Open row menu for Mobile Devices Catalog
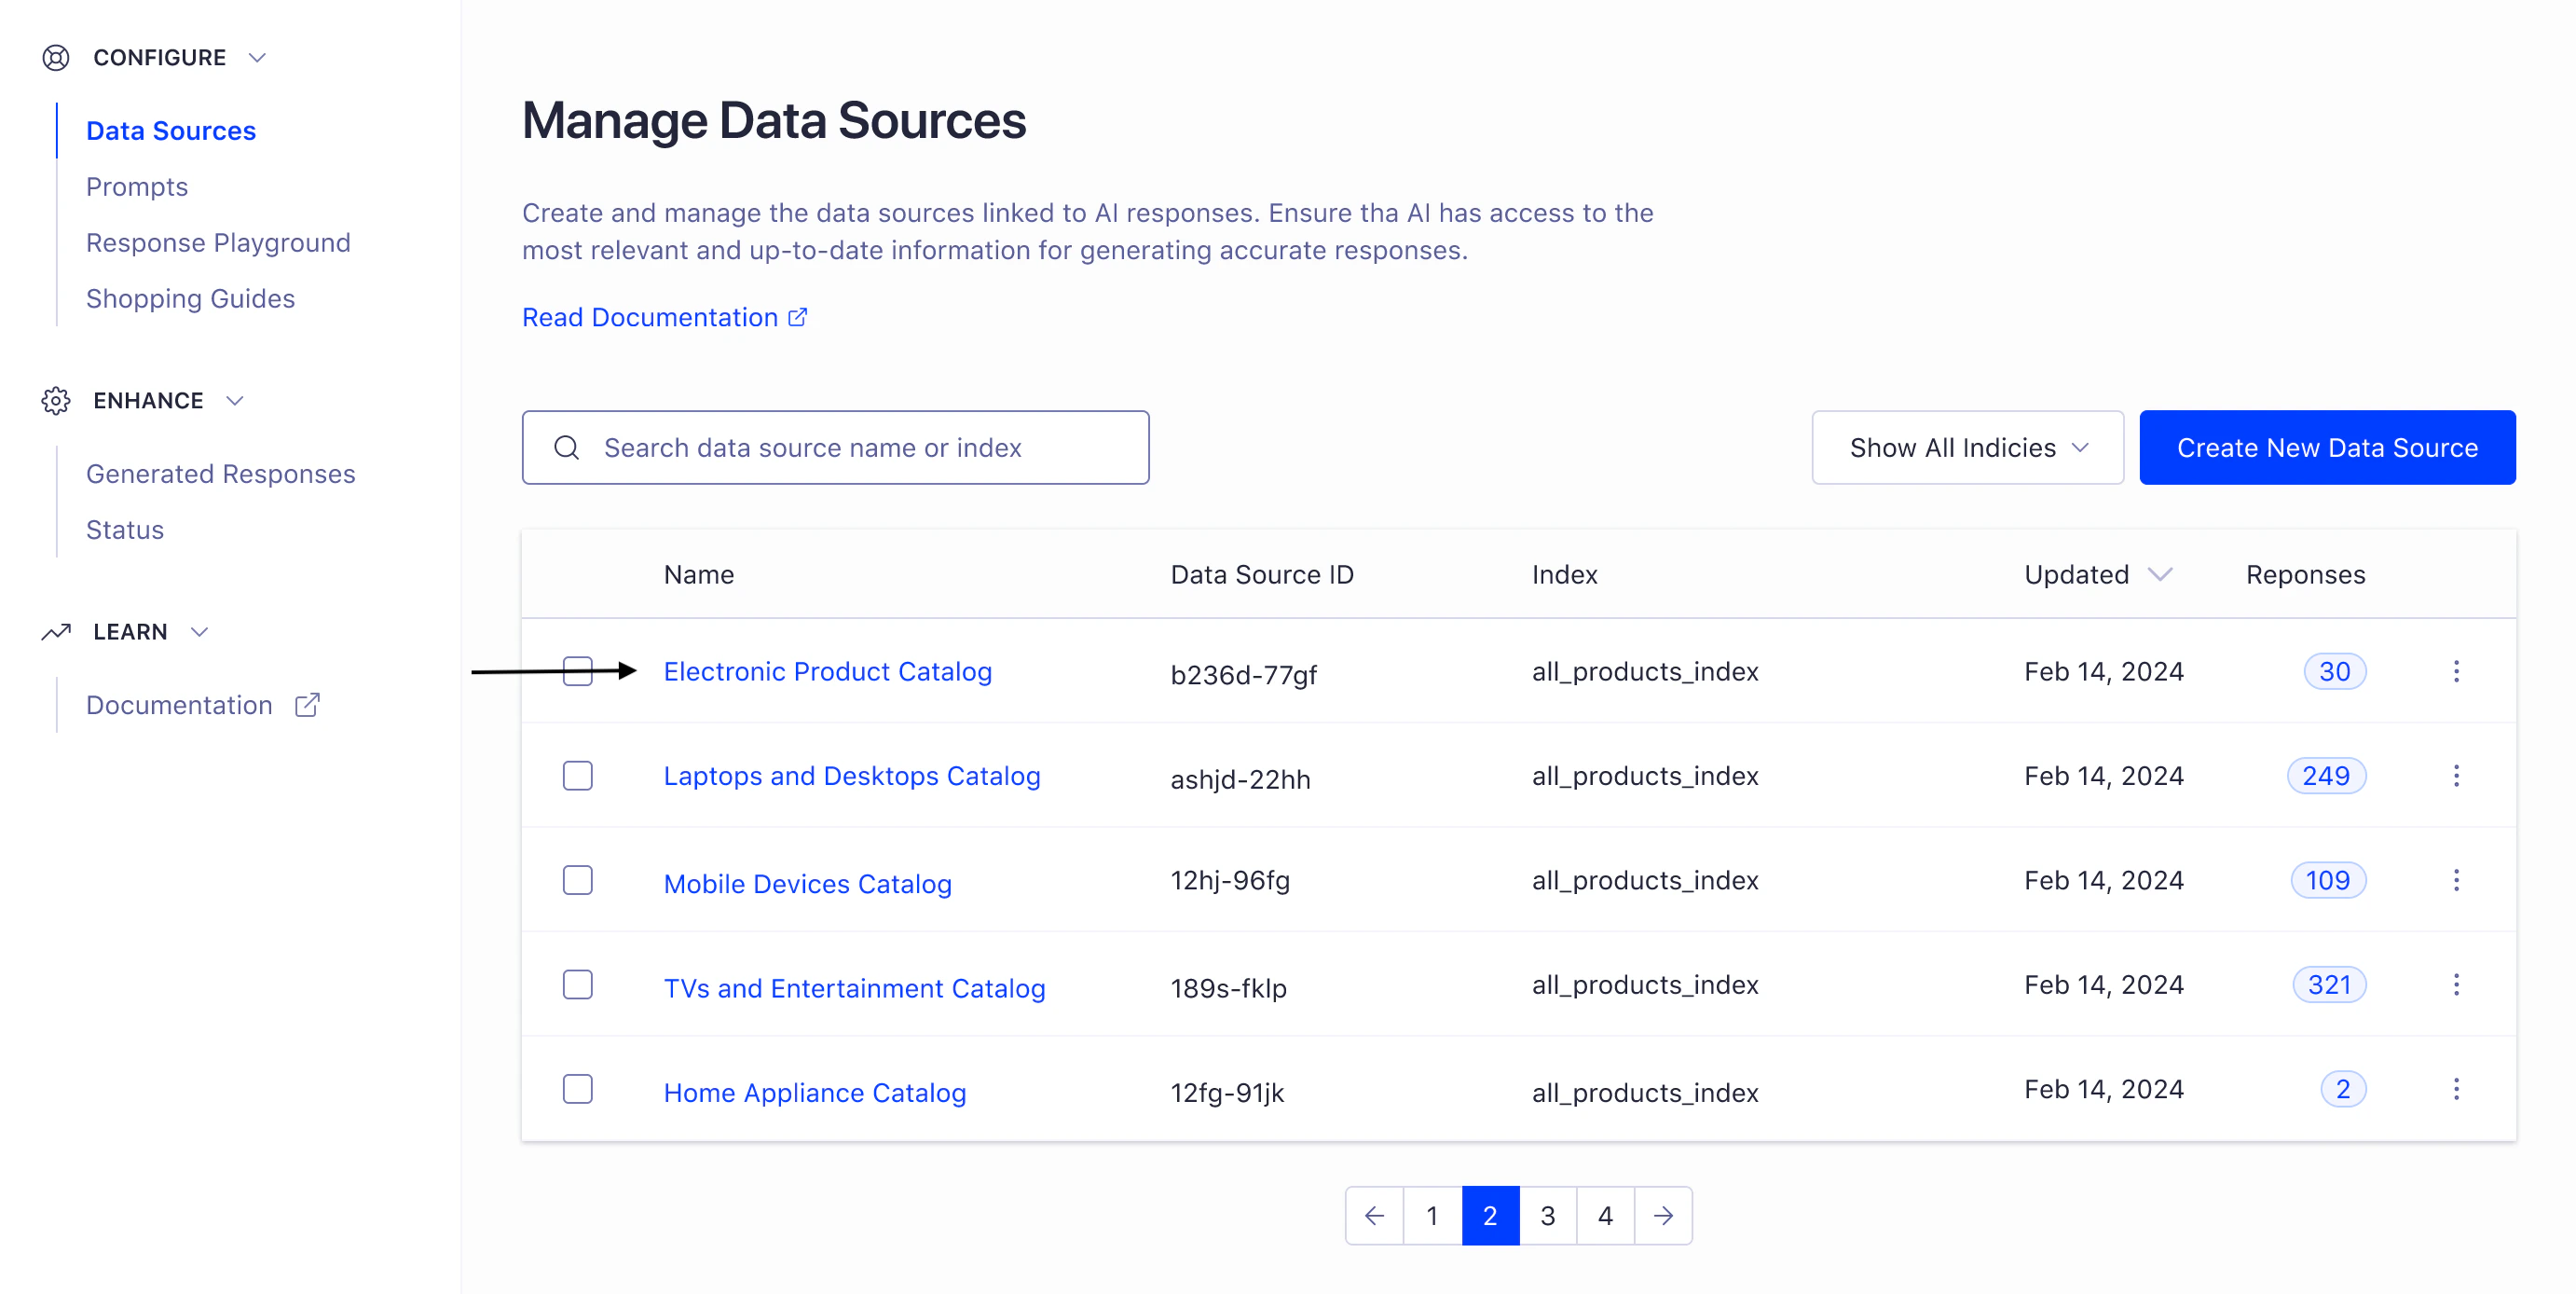 2456,880
